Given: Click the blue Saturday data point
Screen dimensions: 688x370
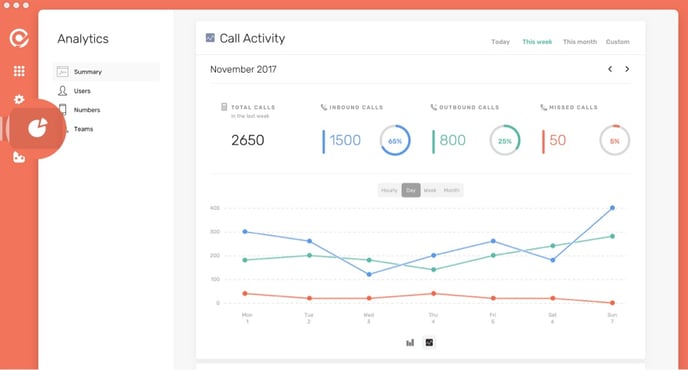Looking at the screenshot, I should 552,260.
